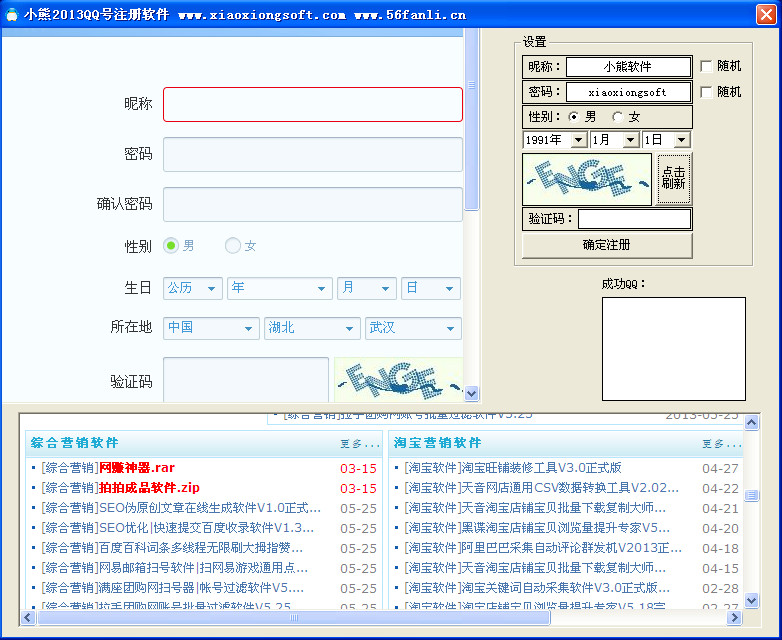This screenshot has width=782, height=640.
Task: Click right arrow of horizontal scrollbar
Action: (734, 618)
